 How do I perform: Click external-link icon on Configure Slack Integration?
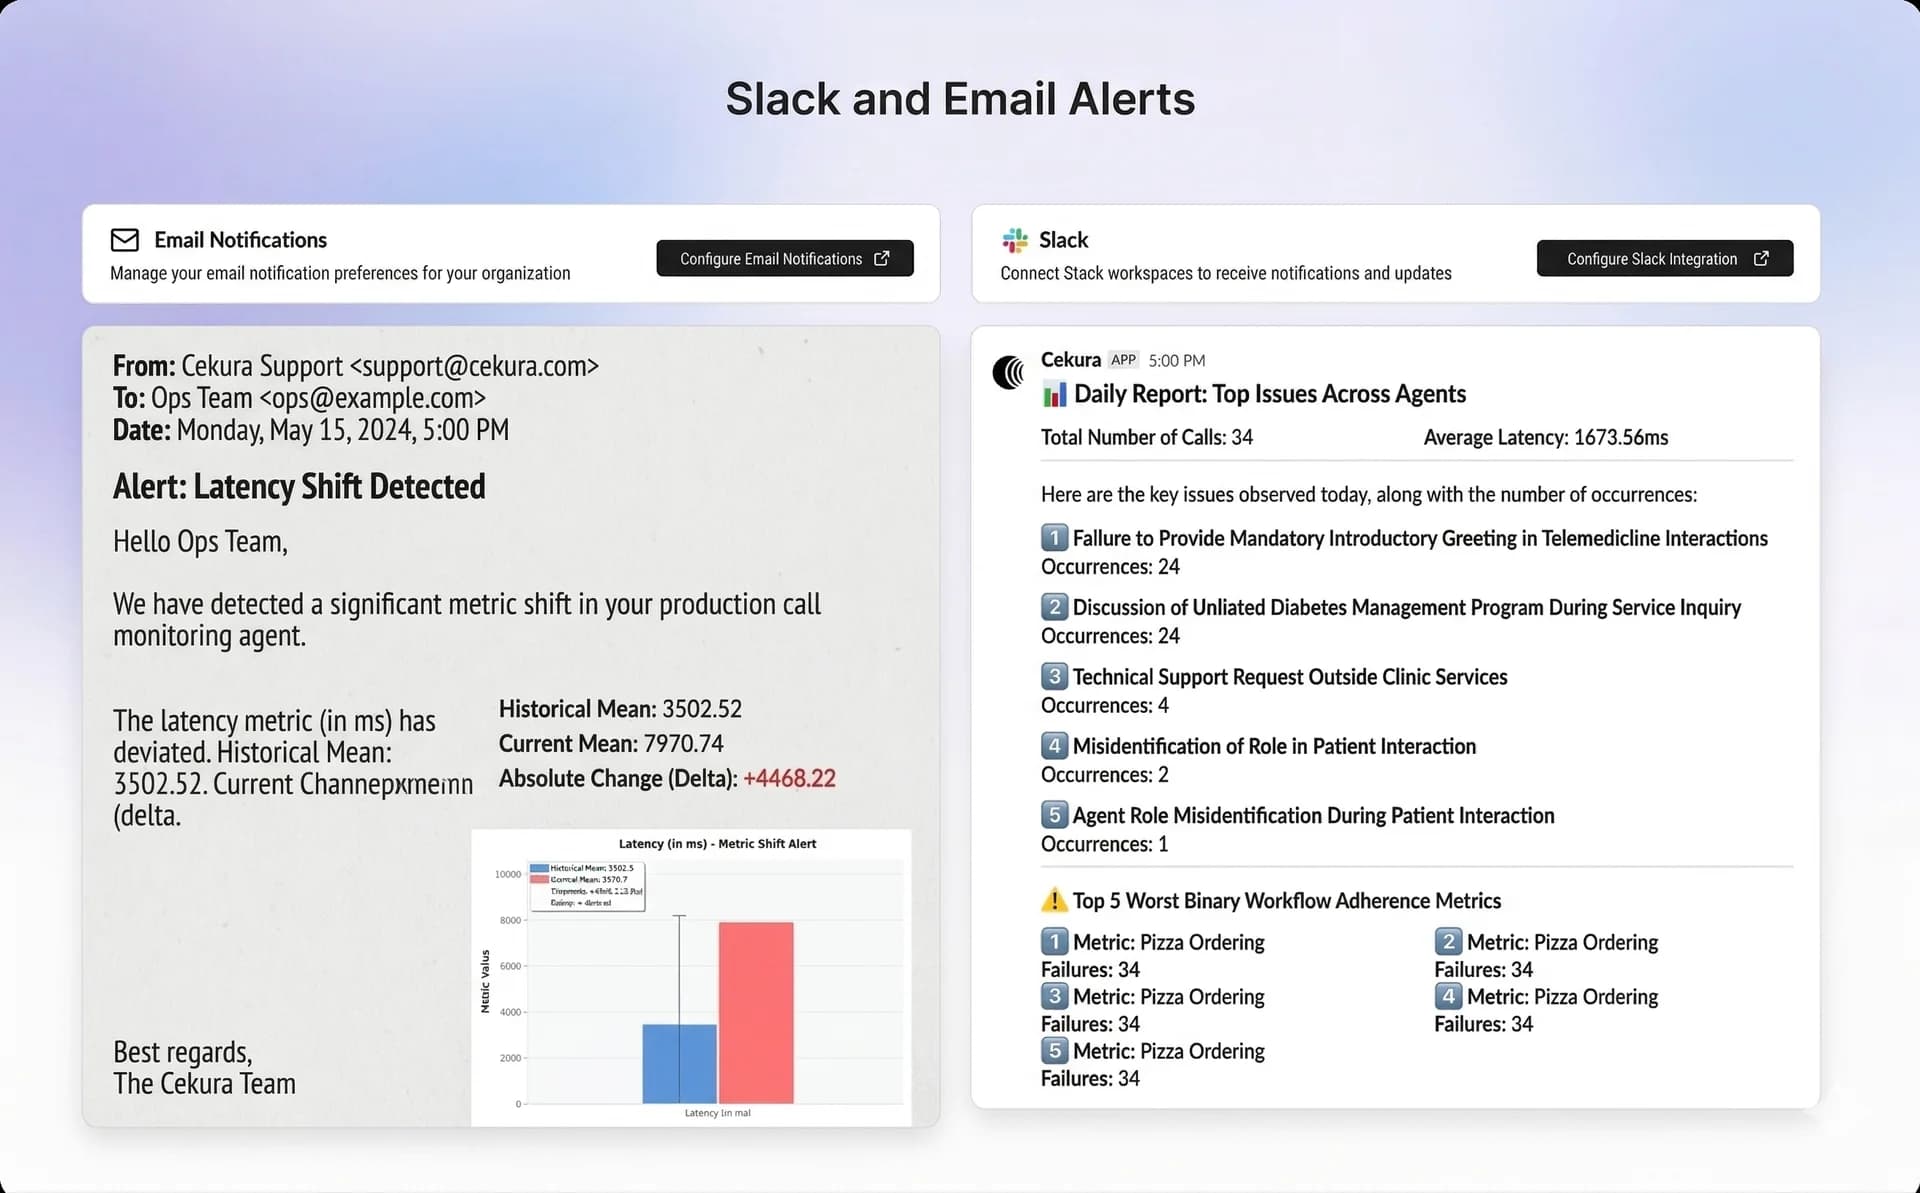1761,258
